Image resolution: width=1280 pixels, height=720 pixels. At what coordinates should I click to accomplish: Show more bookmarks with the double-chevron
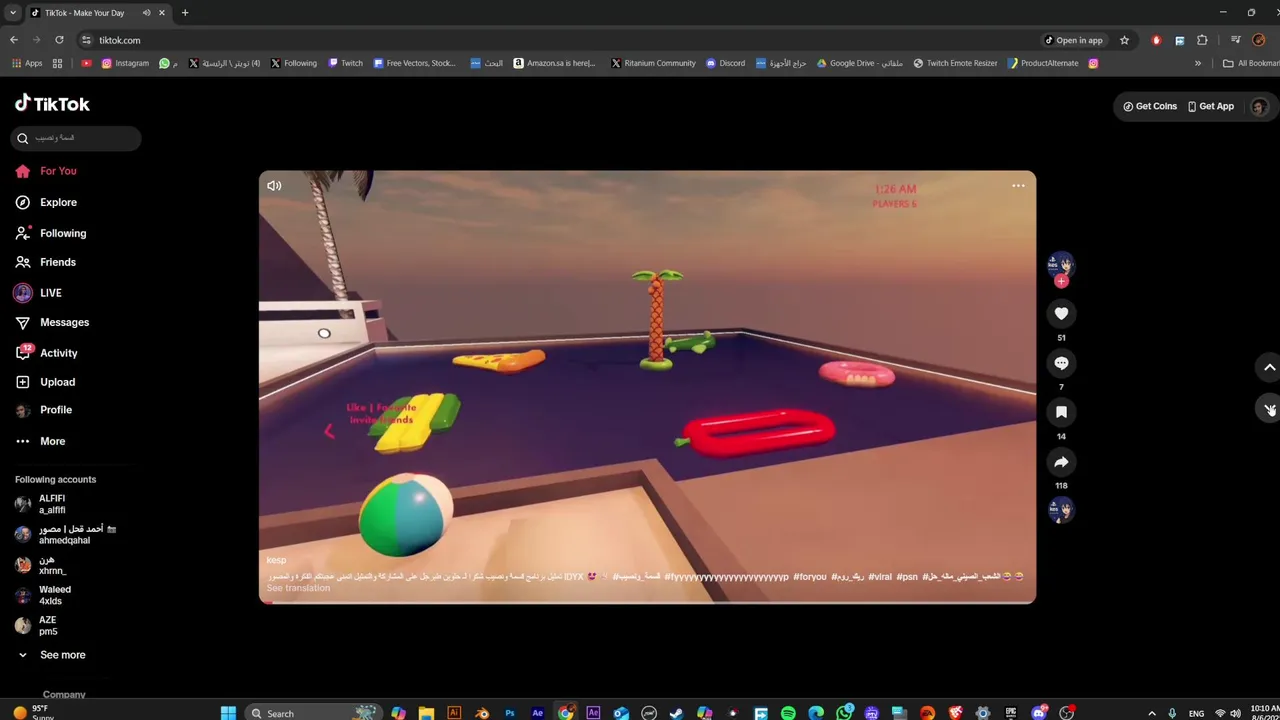[1198, 63]
